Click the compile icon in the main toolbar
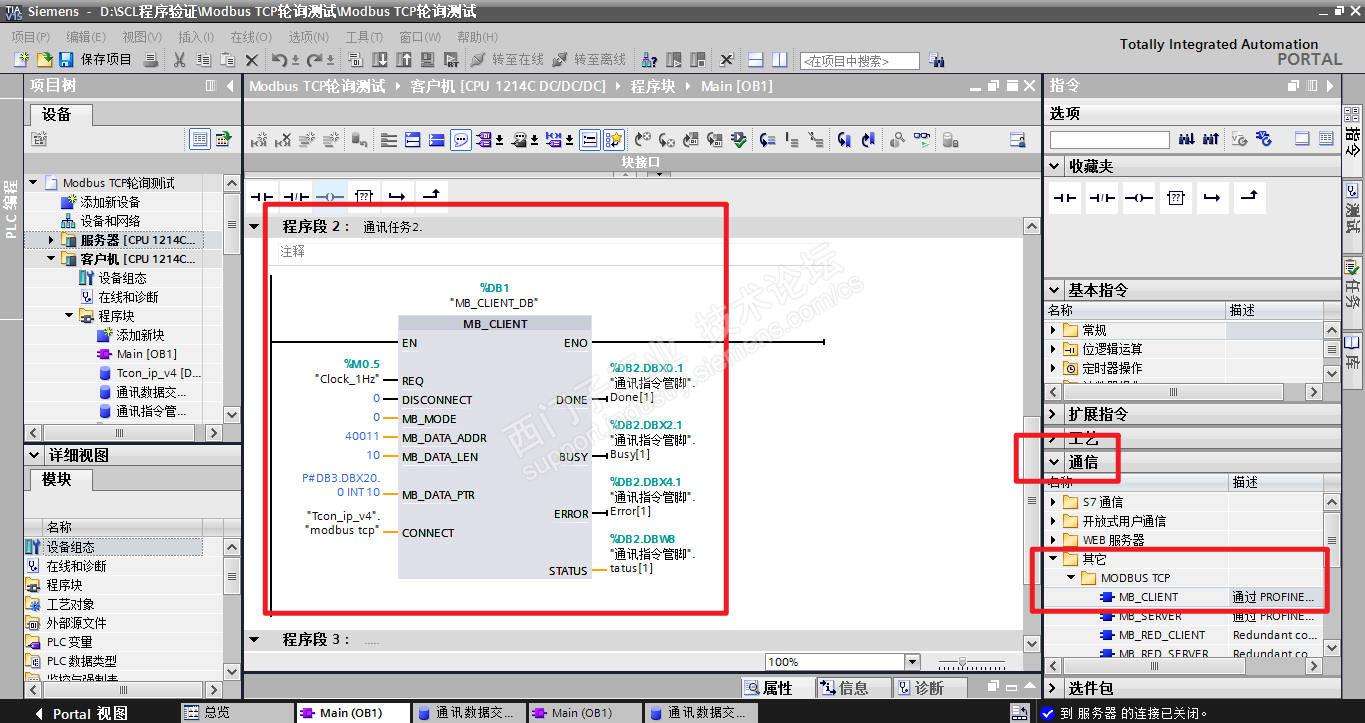The width and height of the screenshot is (1365, 723). 357,60
